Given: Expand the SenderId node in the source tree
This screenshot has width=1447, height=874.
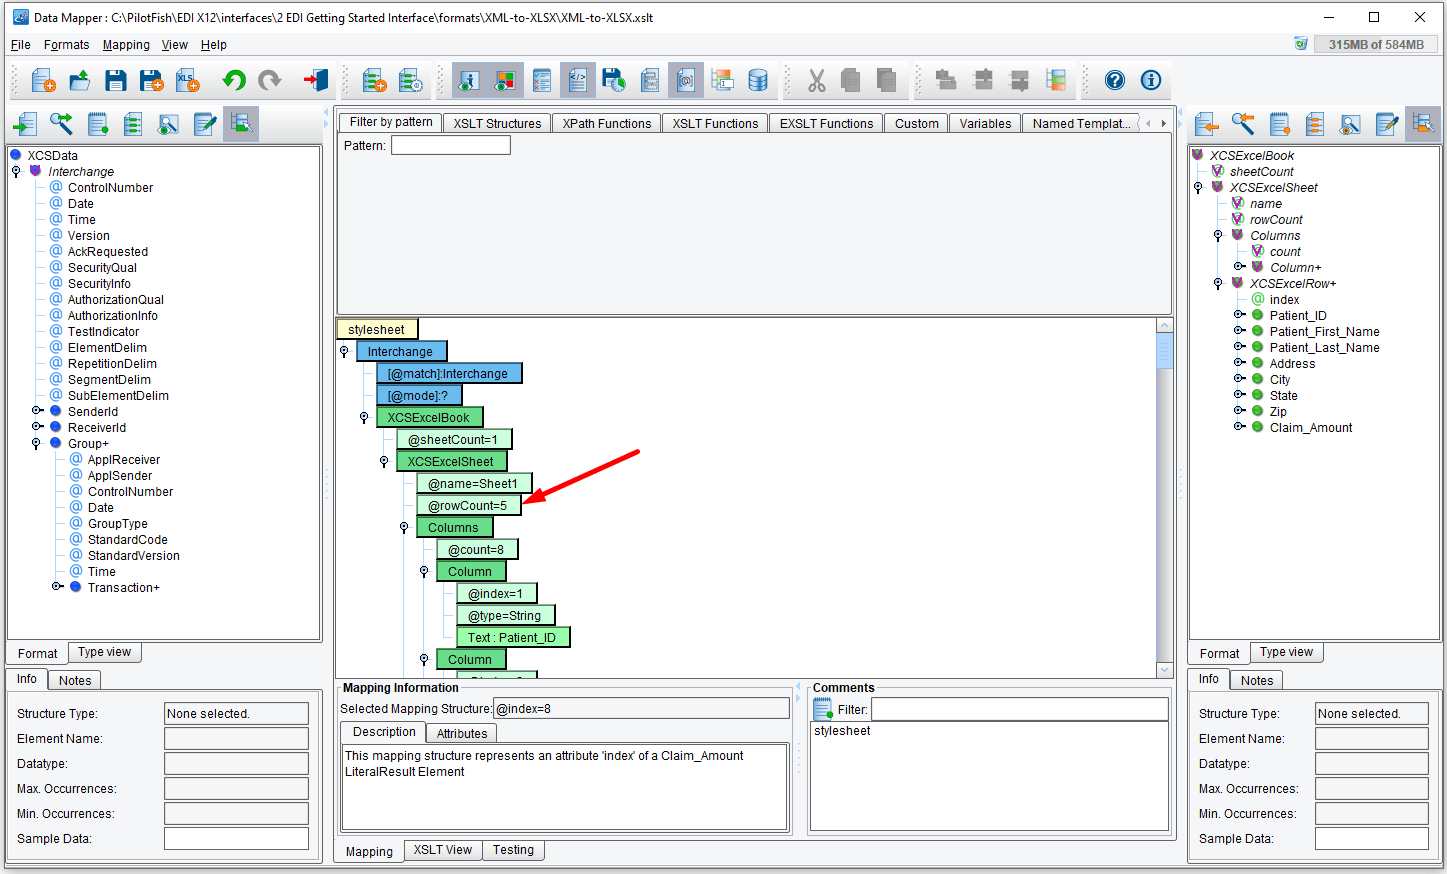Looking at the screenshot, I should tap(37, 411).
